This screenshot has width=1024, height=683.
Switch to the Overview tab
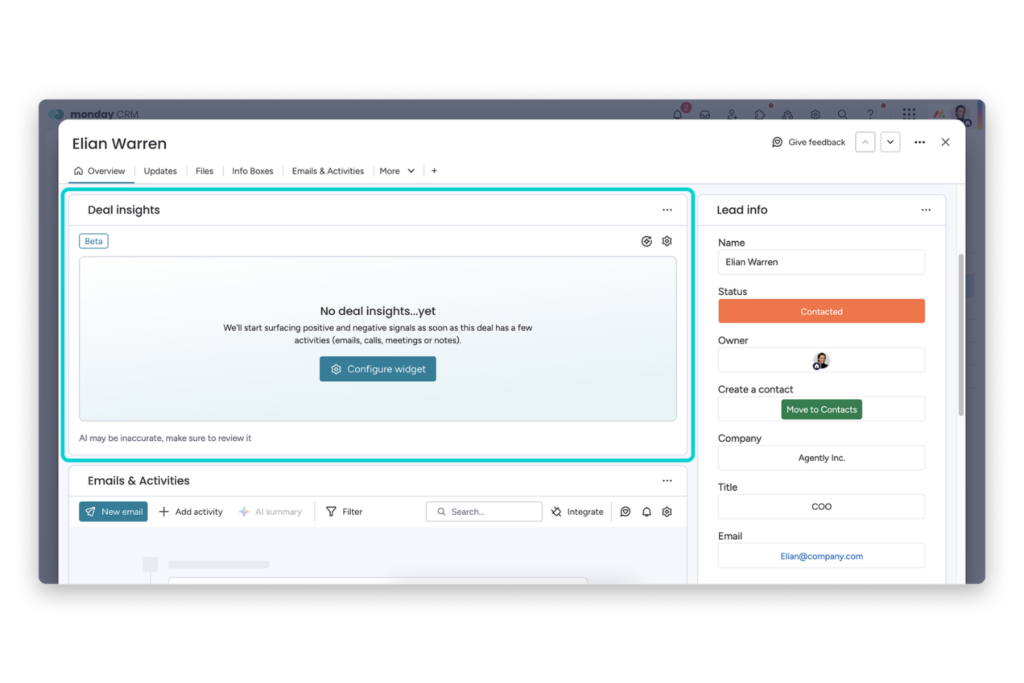click(x=100, y=171)
